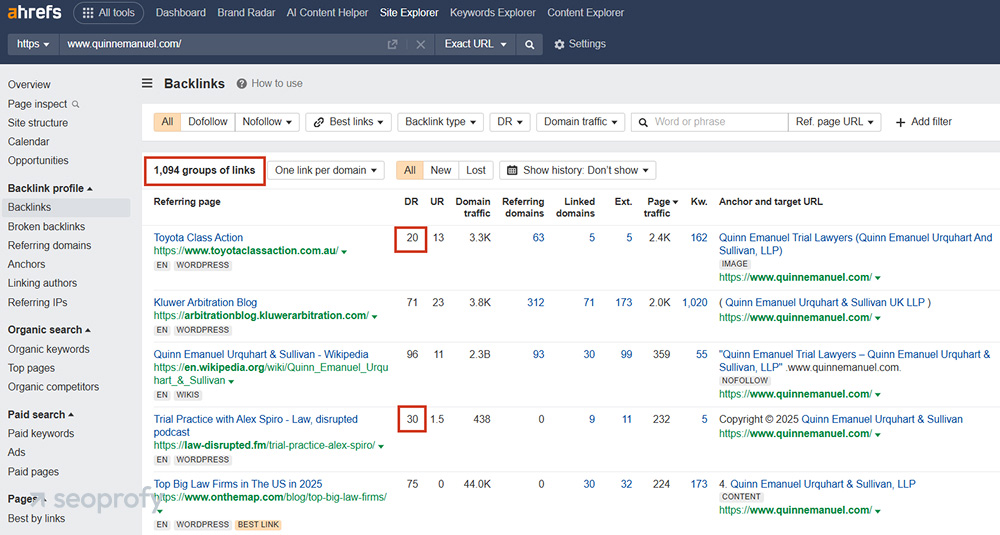Viewport: 1000px width, 535px height.
Task: Click the Add filter plus button
Action: (923, 122)
